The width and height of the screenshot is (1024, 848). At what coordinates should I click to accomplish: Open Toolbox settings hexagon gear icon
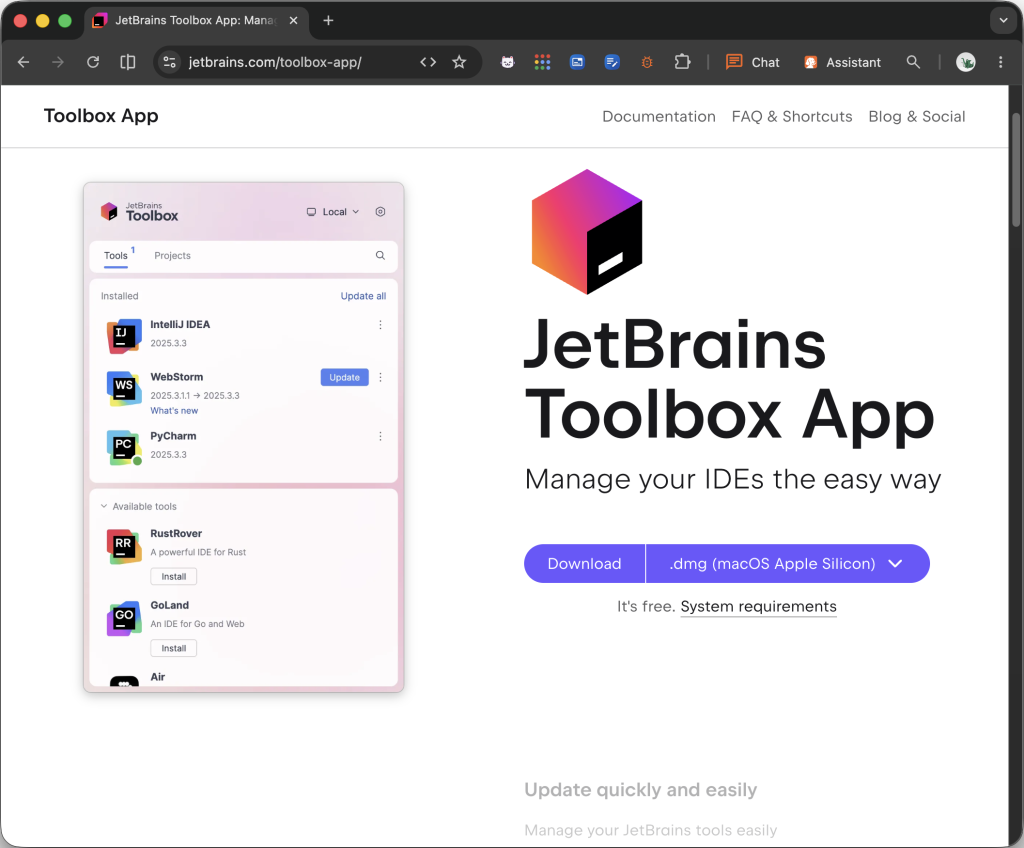tap(380, 212)
